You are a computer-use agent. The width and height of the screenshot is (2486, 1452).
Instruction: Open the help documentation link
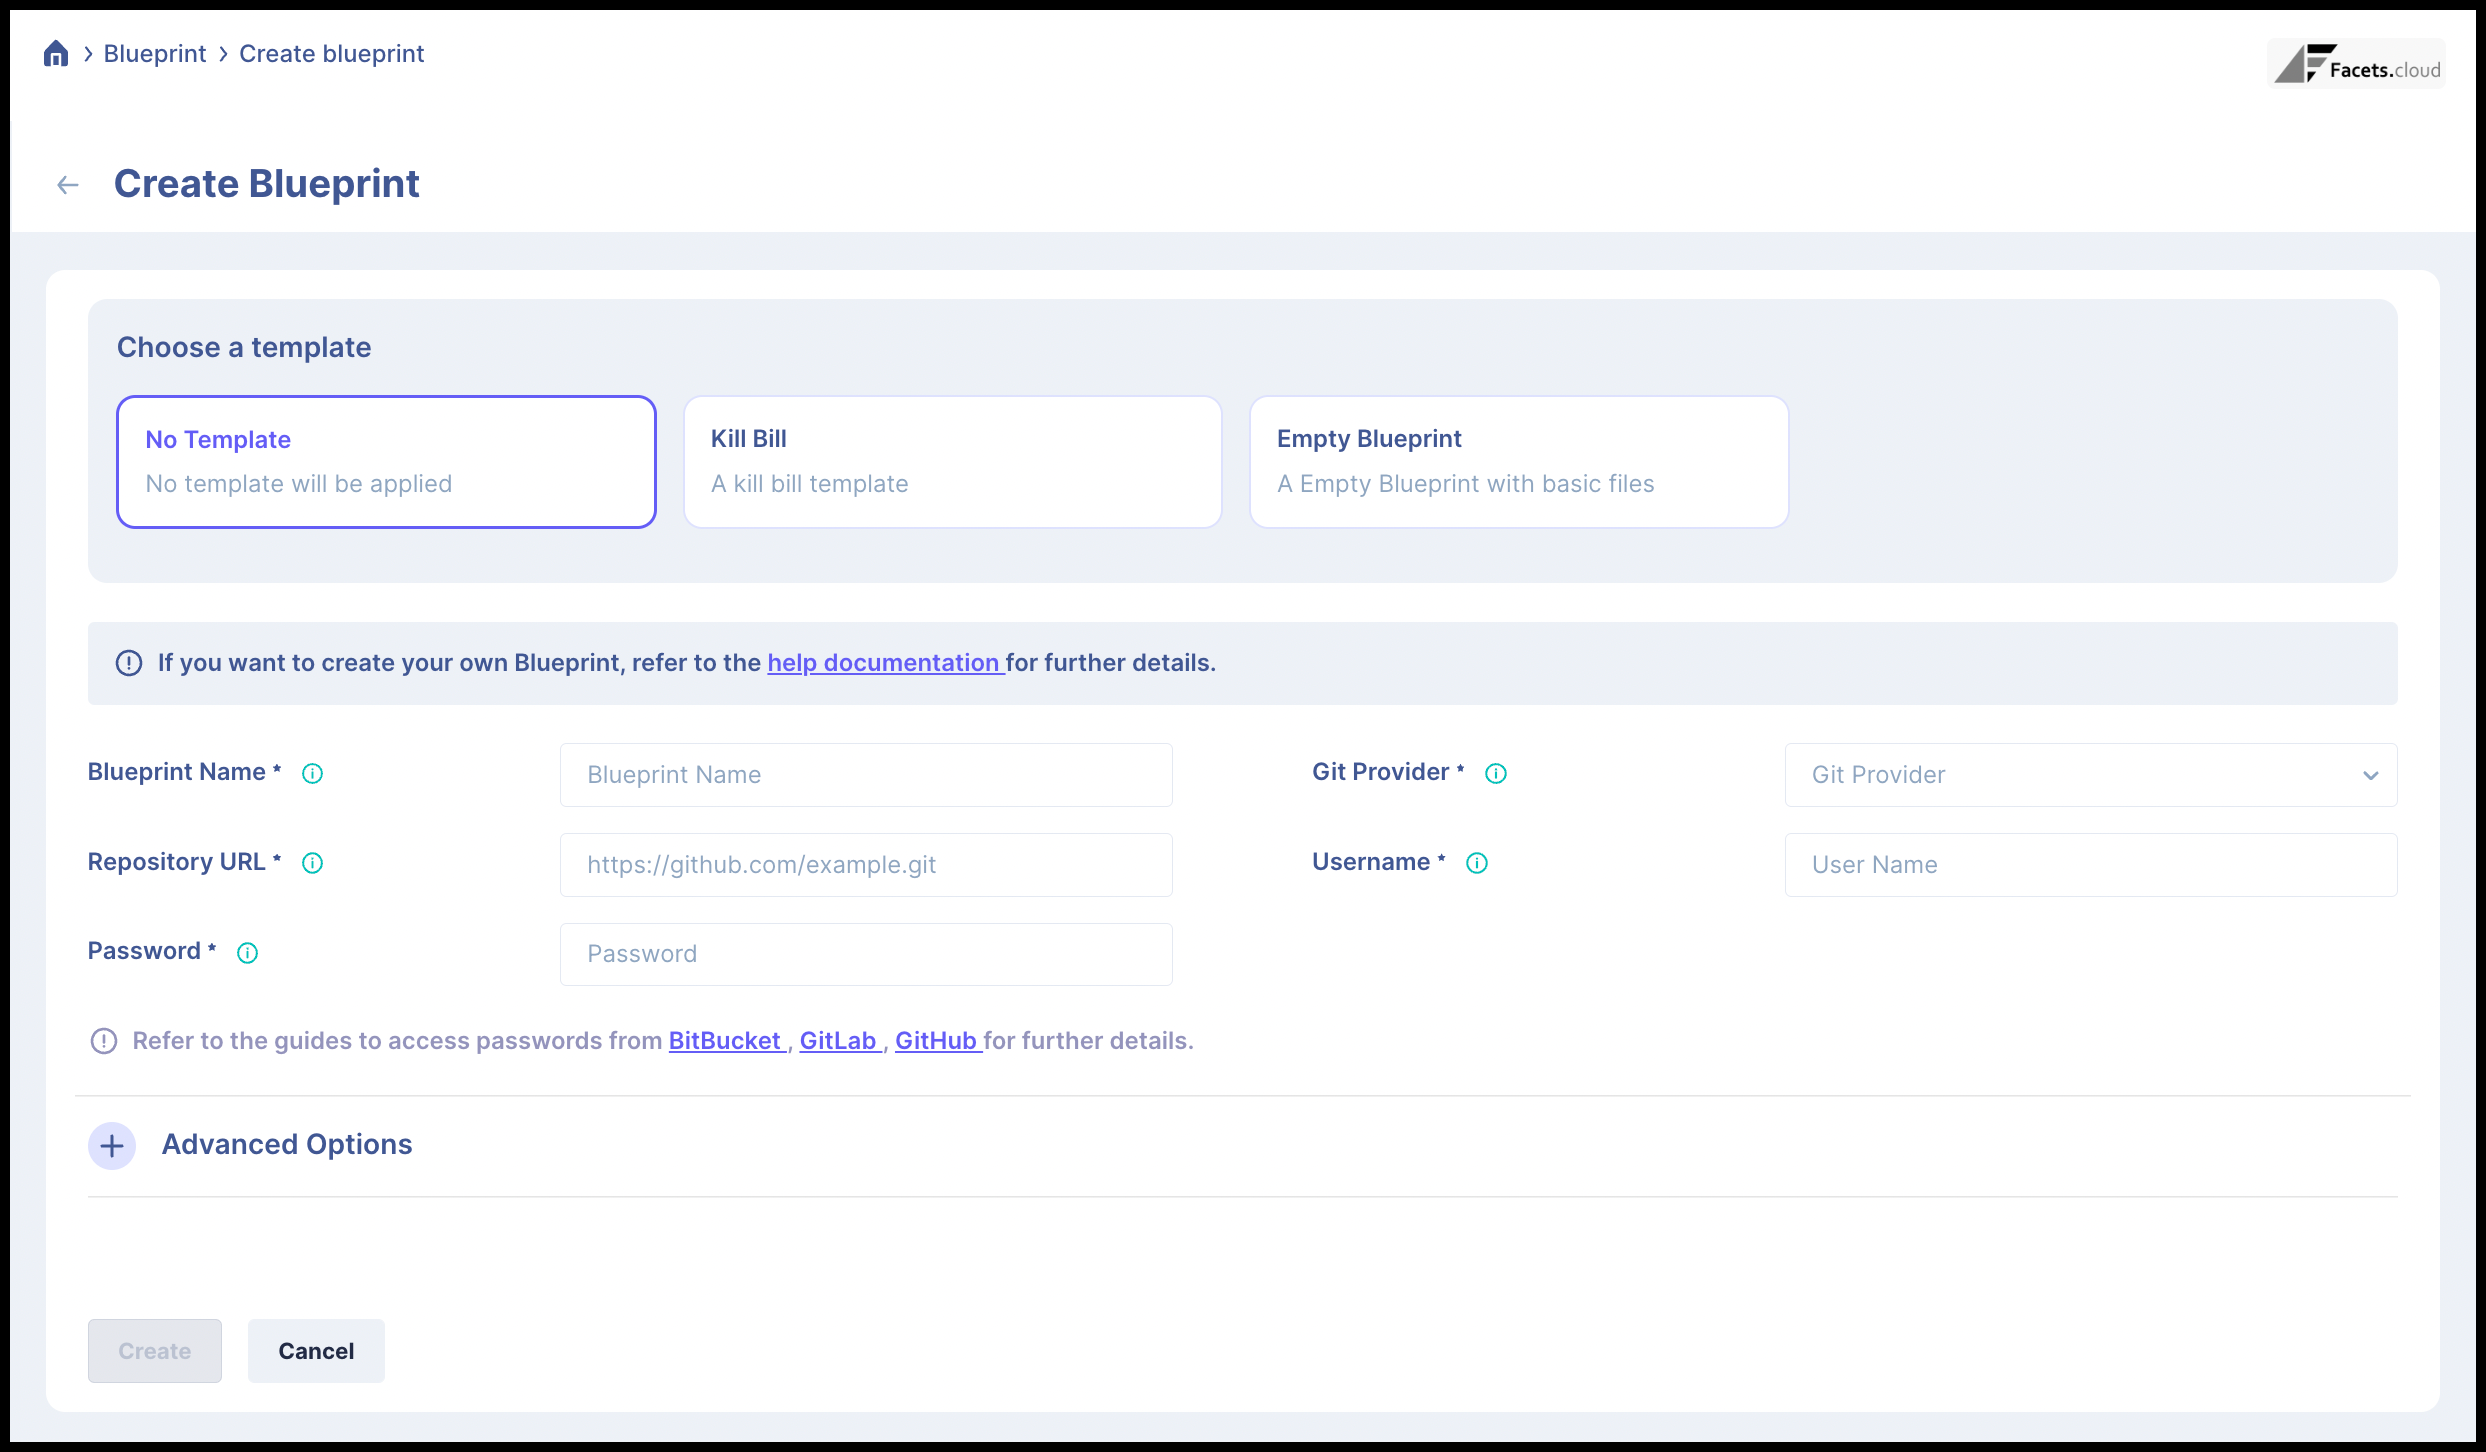pos(884,663)
